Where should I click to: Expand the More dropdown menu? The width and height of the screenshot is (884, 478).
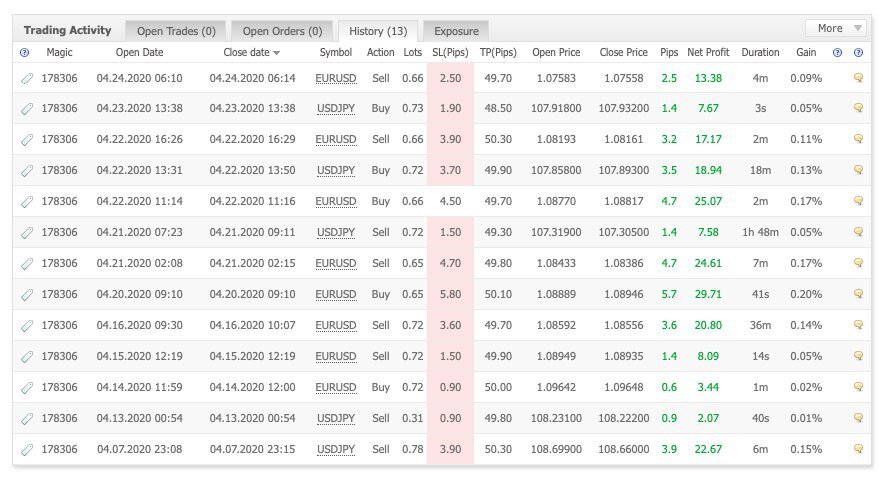click(838, 28)
